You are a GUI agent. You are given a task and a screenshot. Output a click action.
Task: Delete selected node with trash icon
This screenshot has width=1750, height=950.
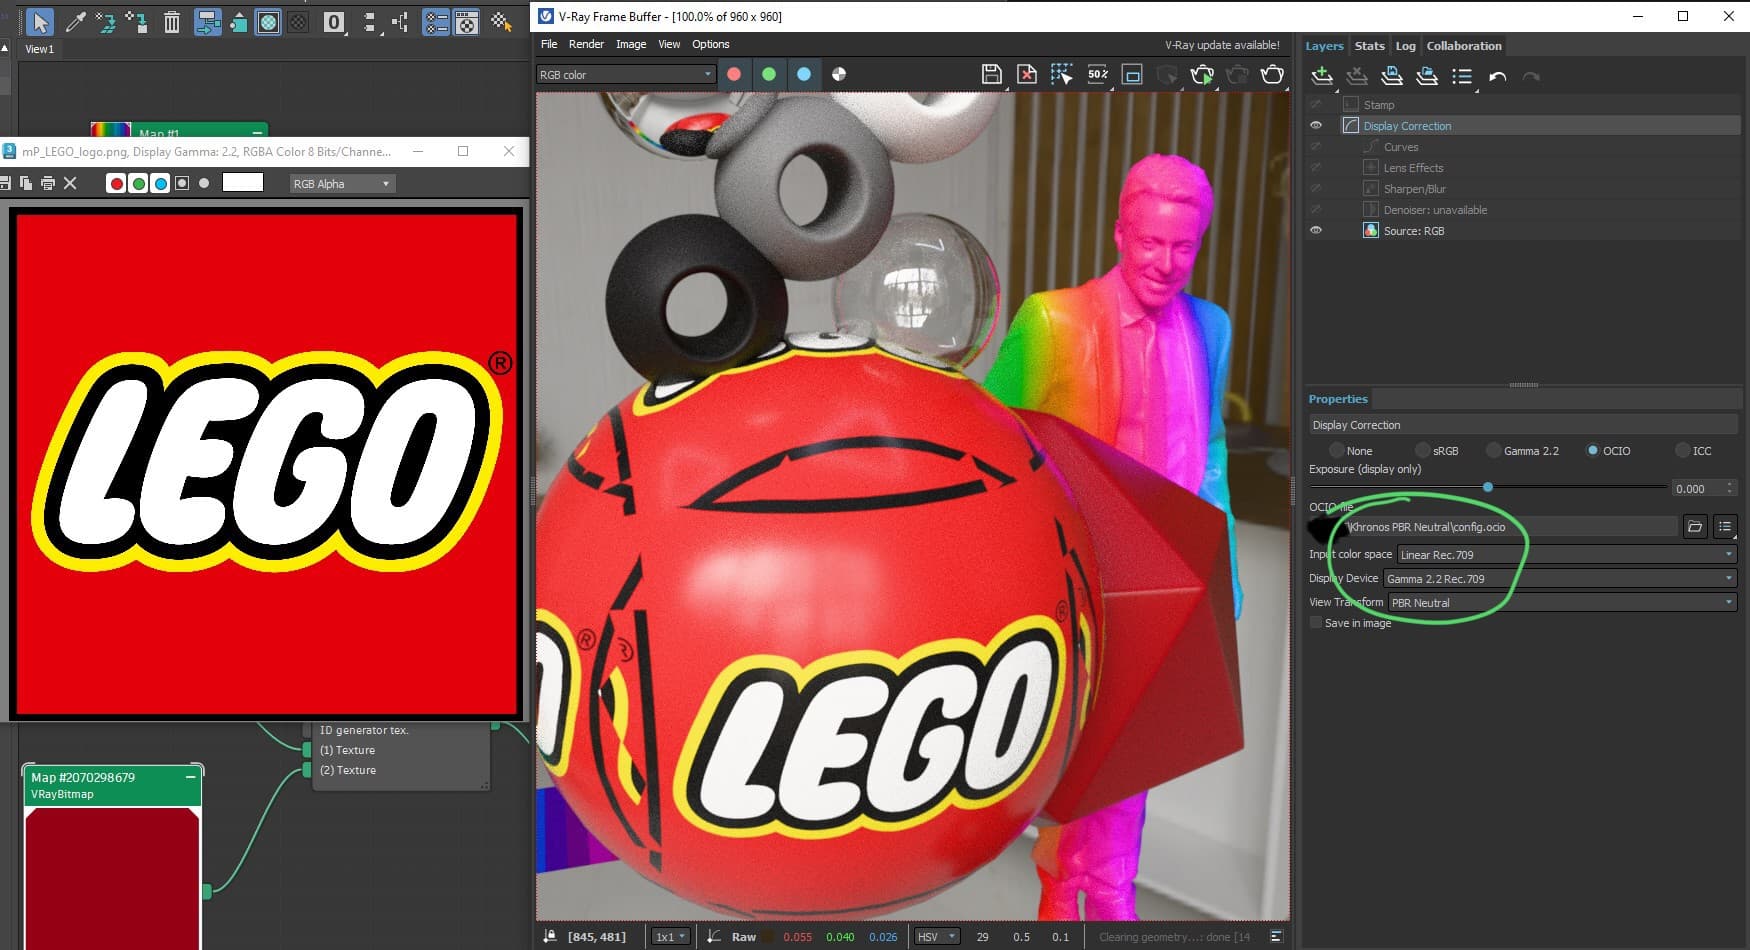[x=172, y=22]
